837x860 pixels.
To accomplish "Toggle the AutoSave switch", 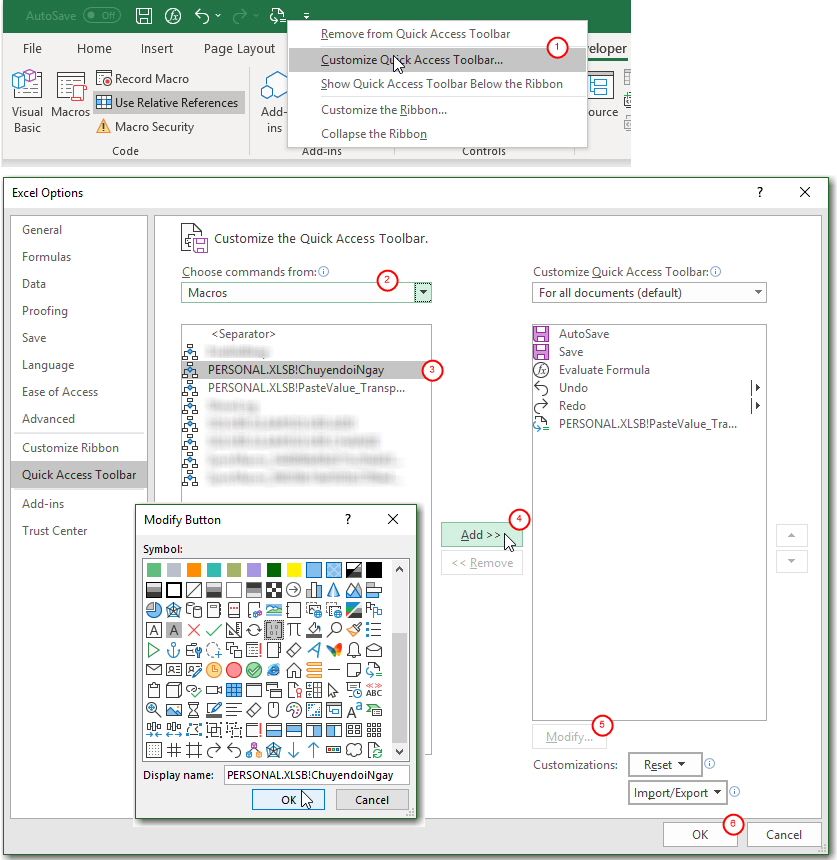I will click(103, 15).
